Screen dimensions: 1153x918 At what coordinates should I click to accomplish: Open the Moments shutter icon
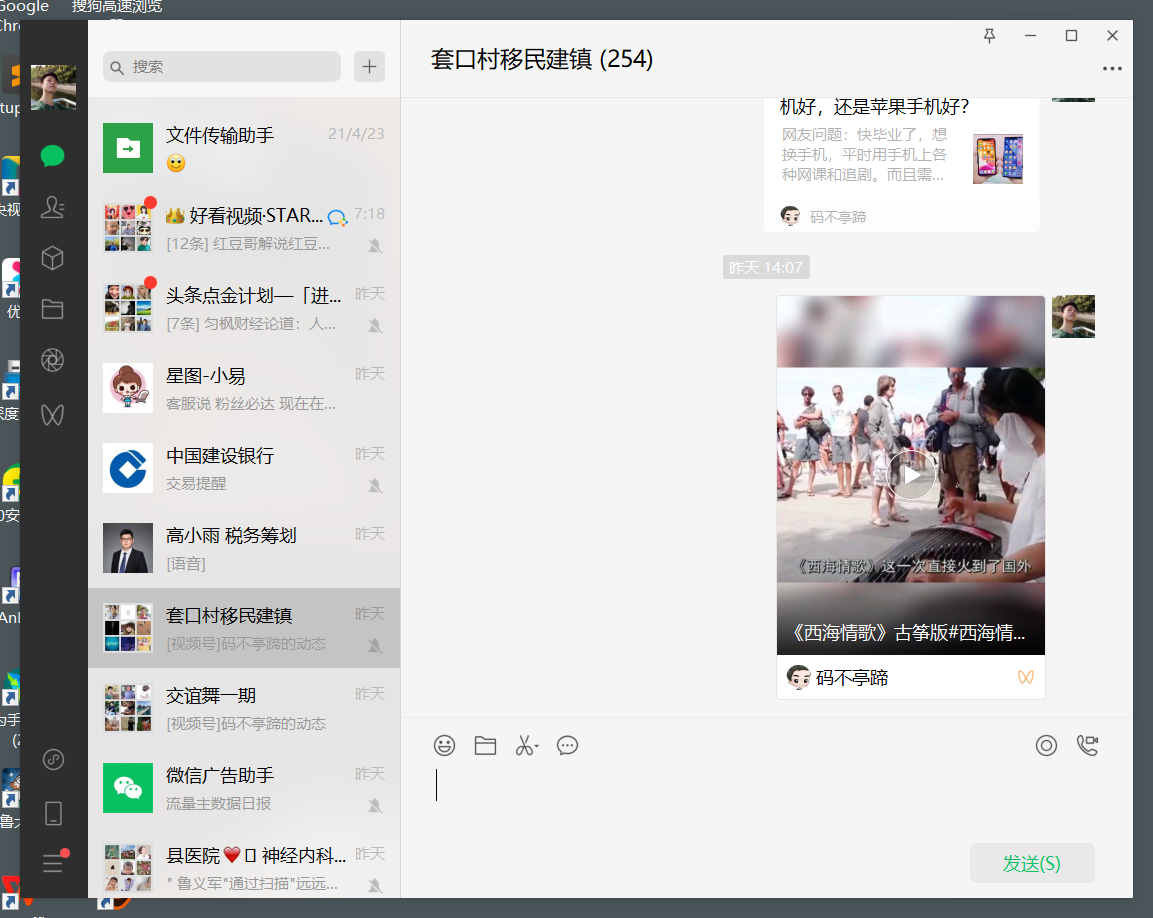(x=53, y=361)
